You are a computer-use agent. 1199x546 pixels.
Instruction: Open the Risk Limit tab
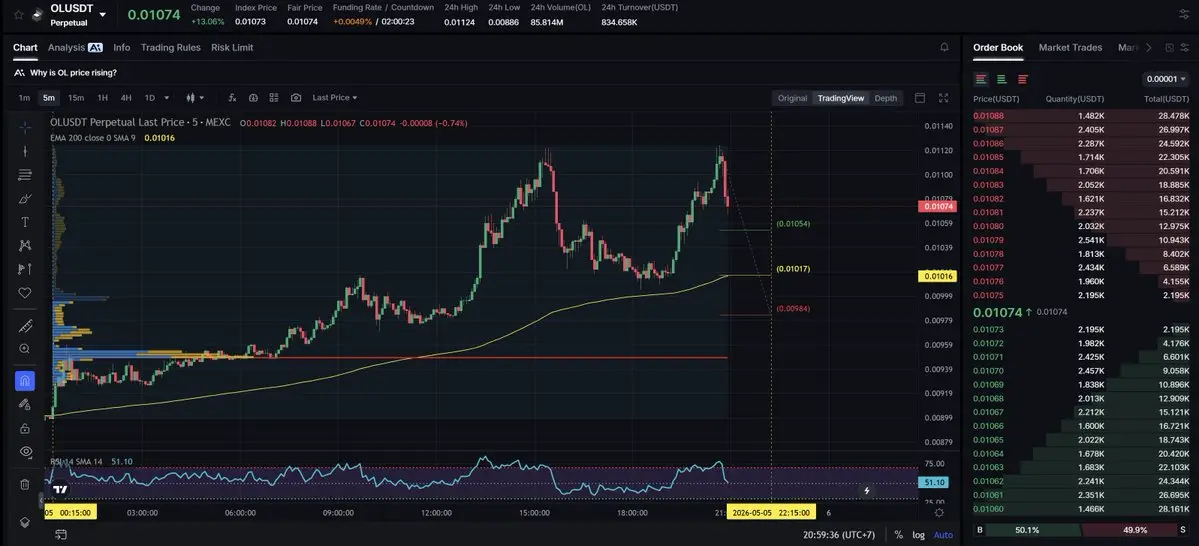[232, 47]
